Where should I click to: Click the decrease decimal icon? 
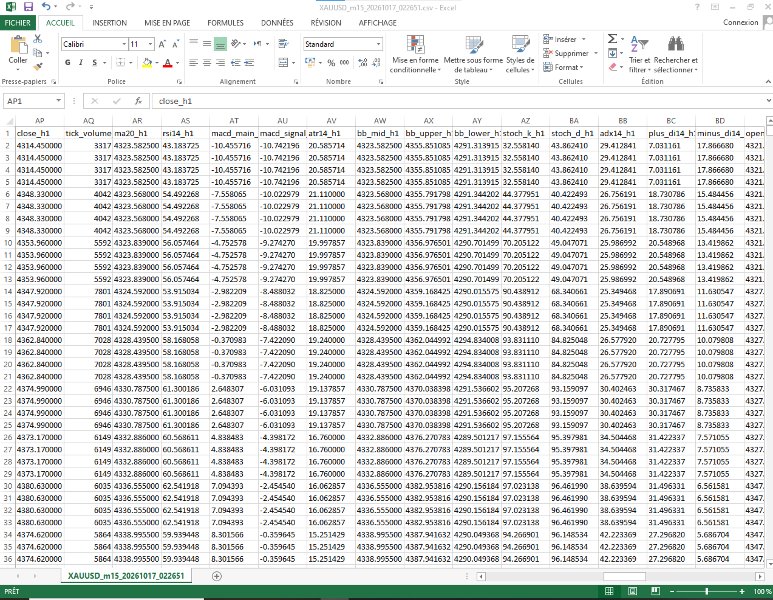(377, 63)
